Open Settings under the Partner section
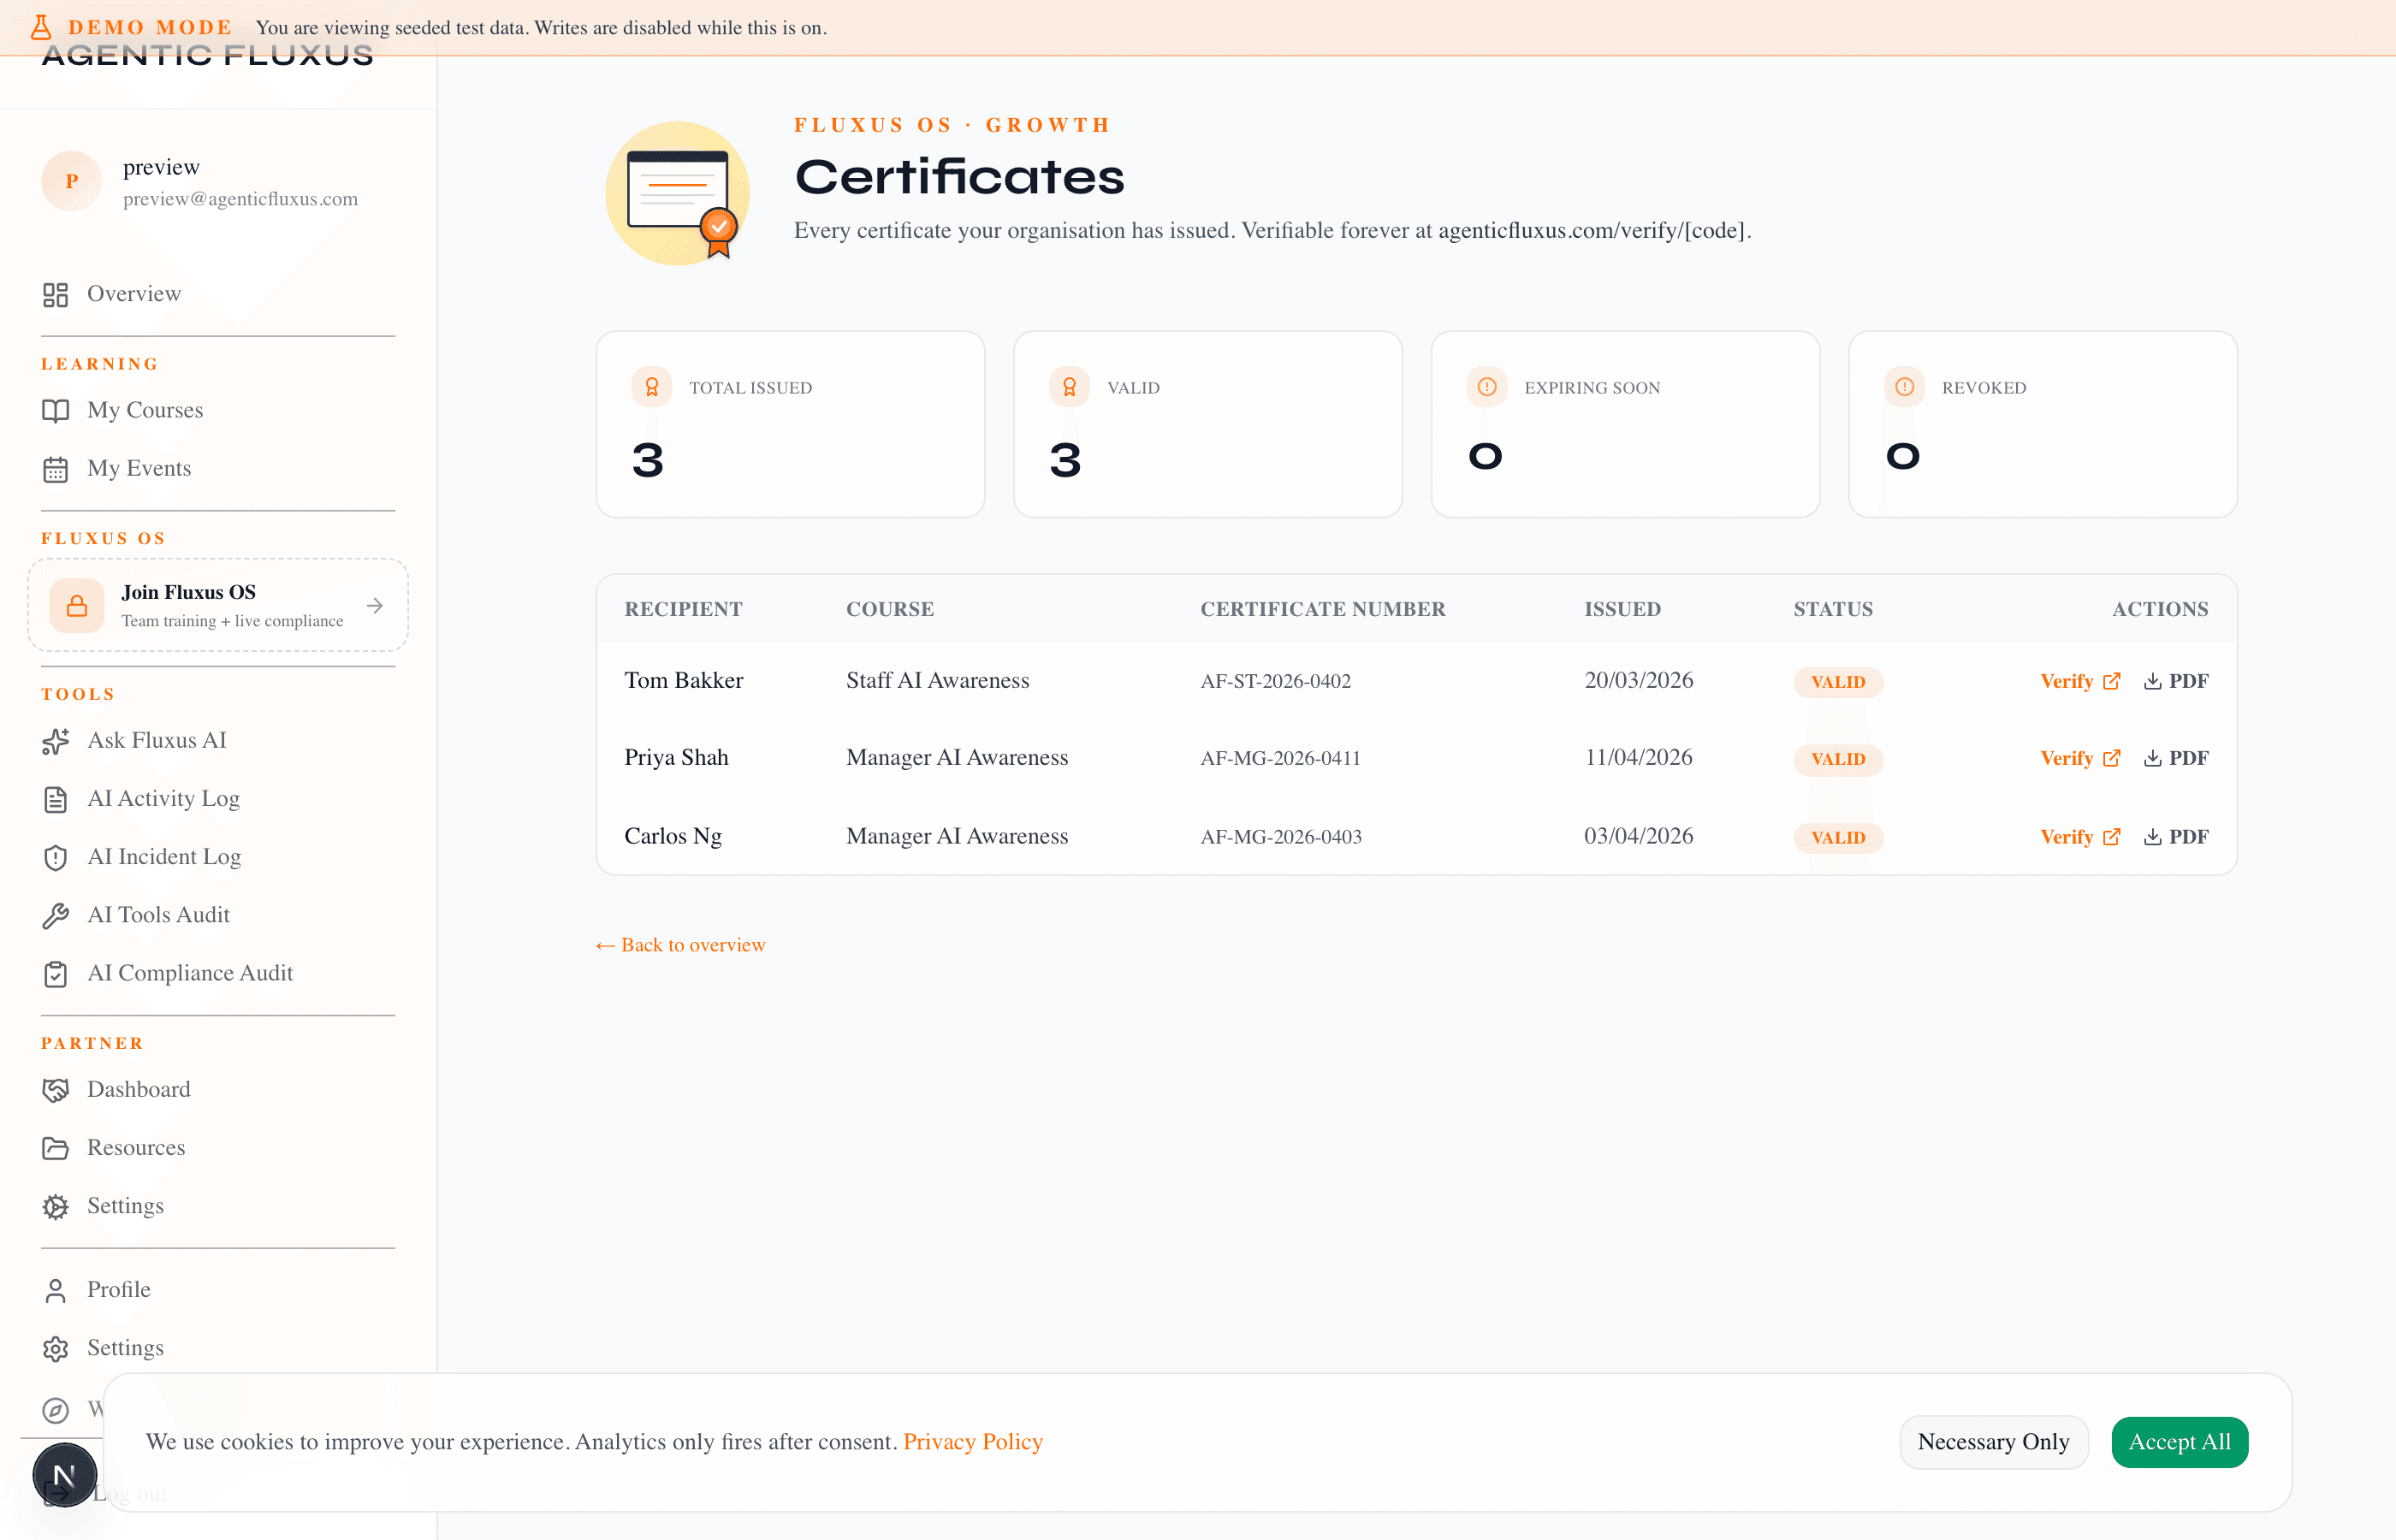 click(124, 1205)
